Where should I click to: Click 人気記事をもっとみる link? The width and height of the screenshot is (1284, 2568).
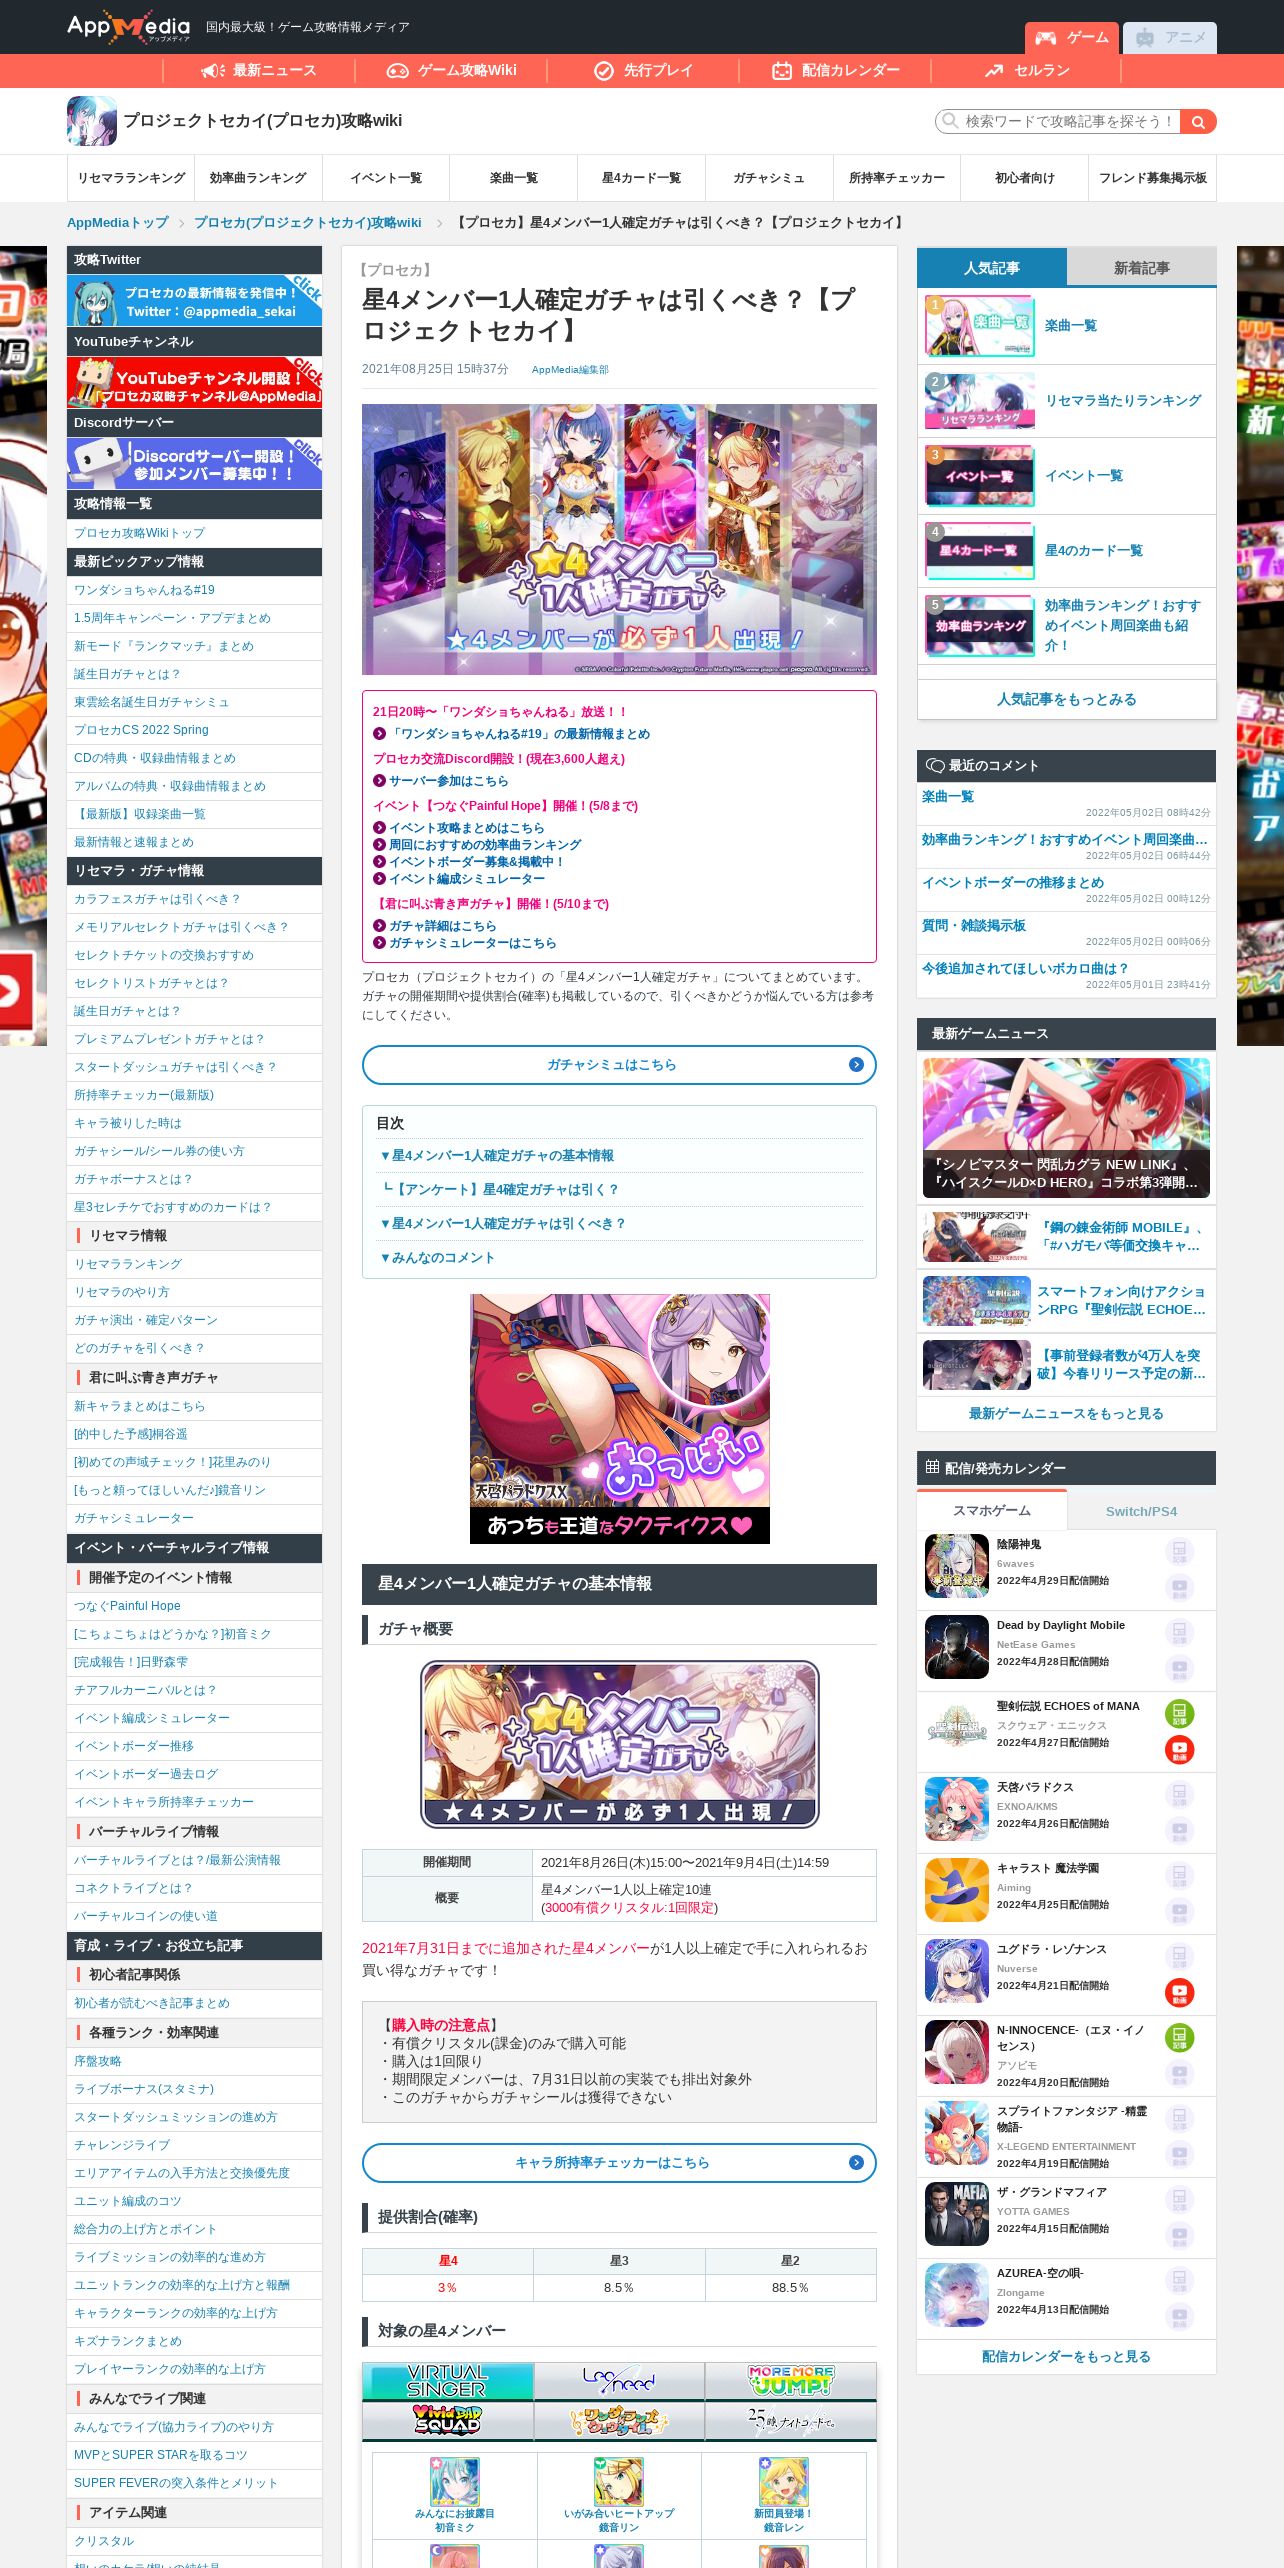[1067, 699]
